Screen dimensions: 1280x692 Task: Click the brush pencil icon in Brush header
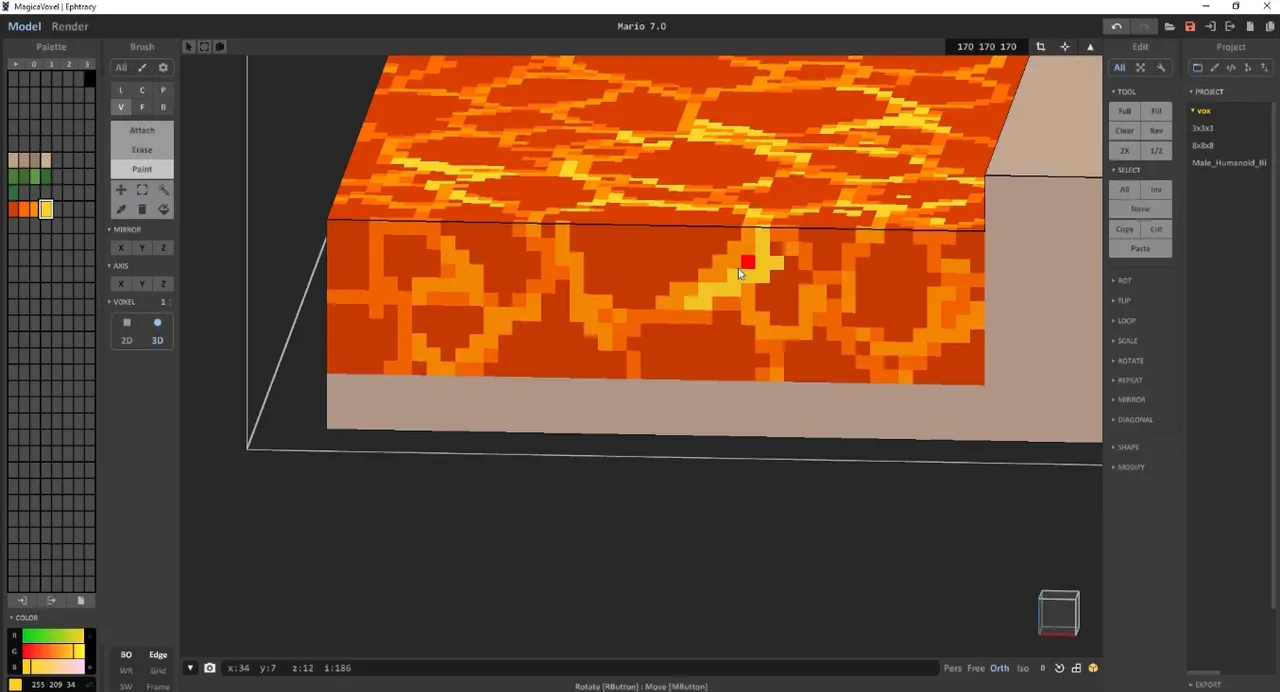pyautogui.click(x=142, y=68)
